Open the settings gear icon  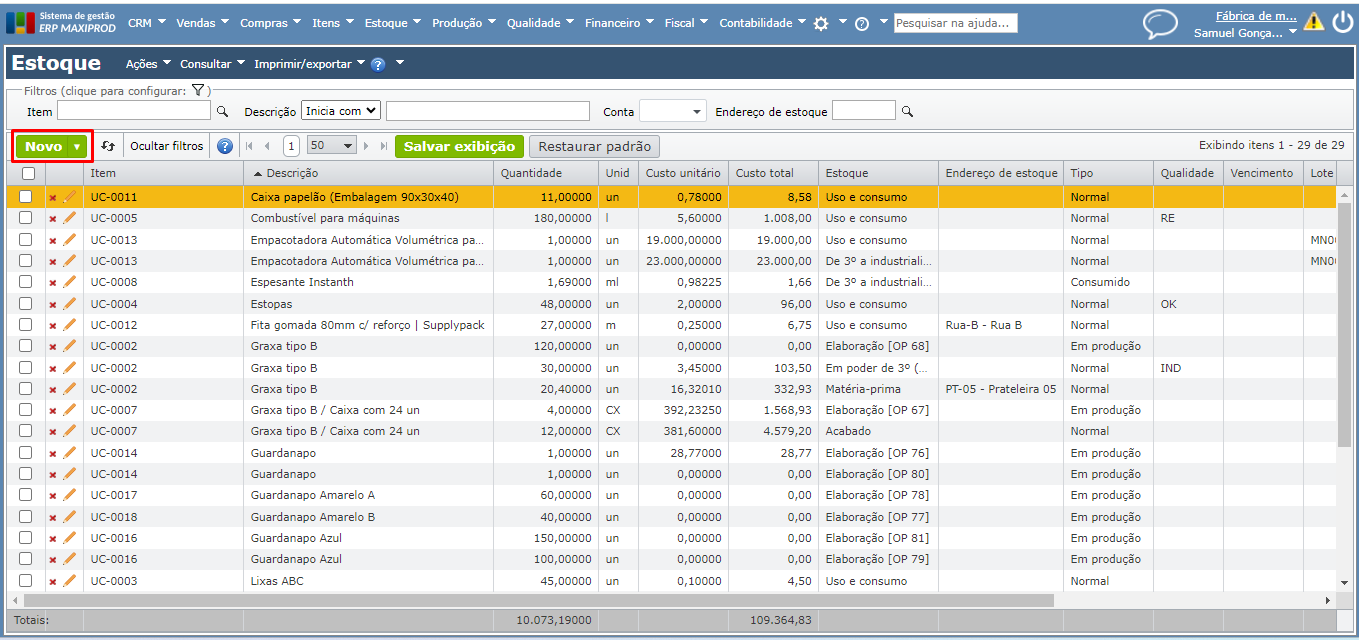pos(821,23)
